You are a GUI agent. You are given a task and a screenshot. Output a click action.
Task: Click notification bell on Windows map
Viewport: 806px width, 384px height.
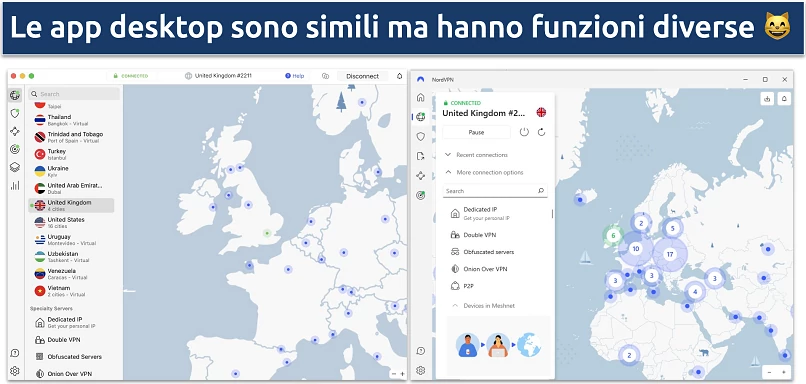click(x=784, y=99)
